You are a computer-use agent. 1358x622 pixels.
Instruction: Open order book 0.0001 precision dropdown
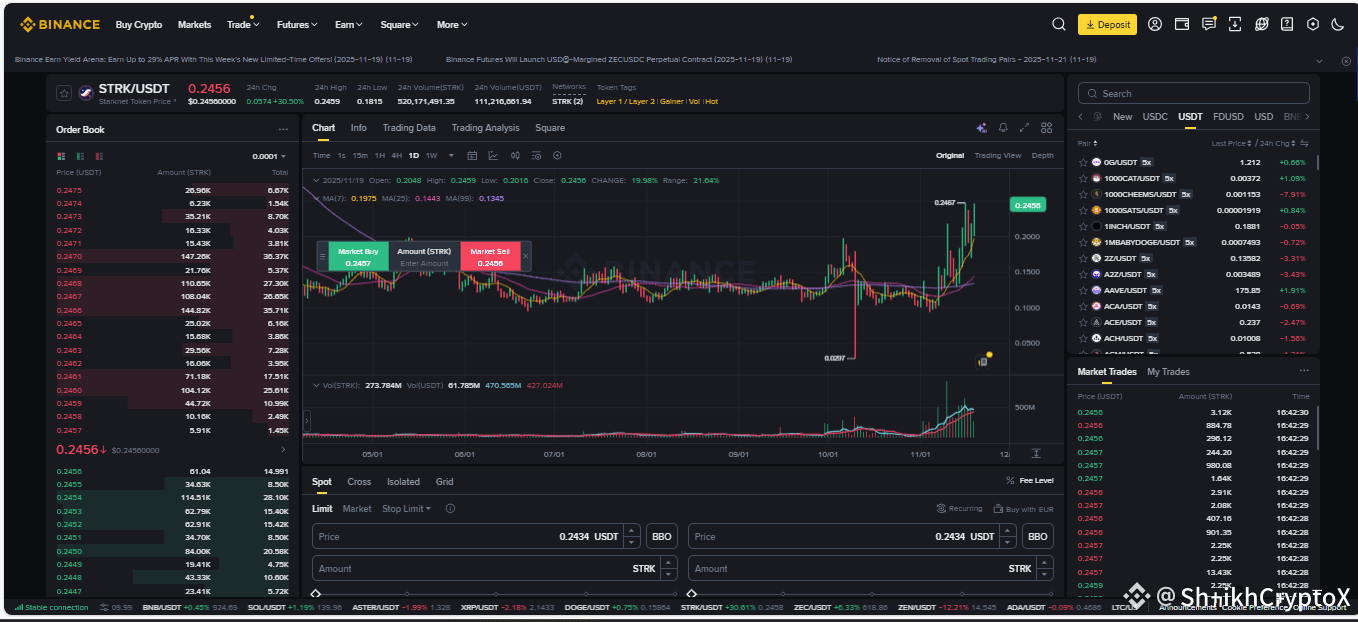[269, 156]
